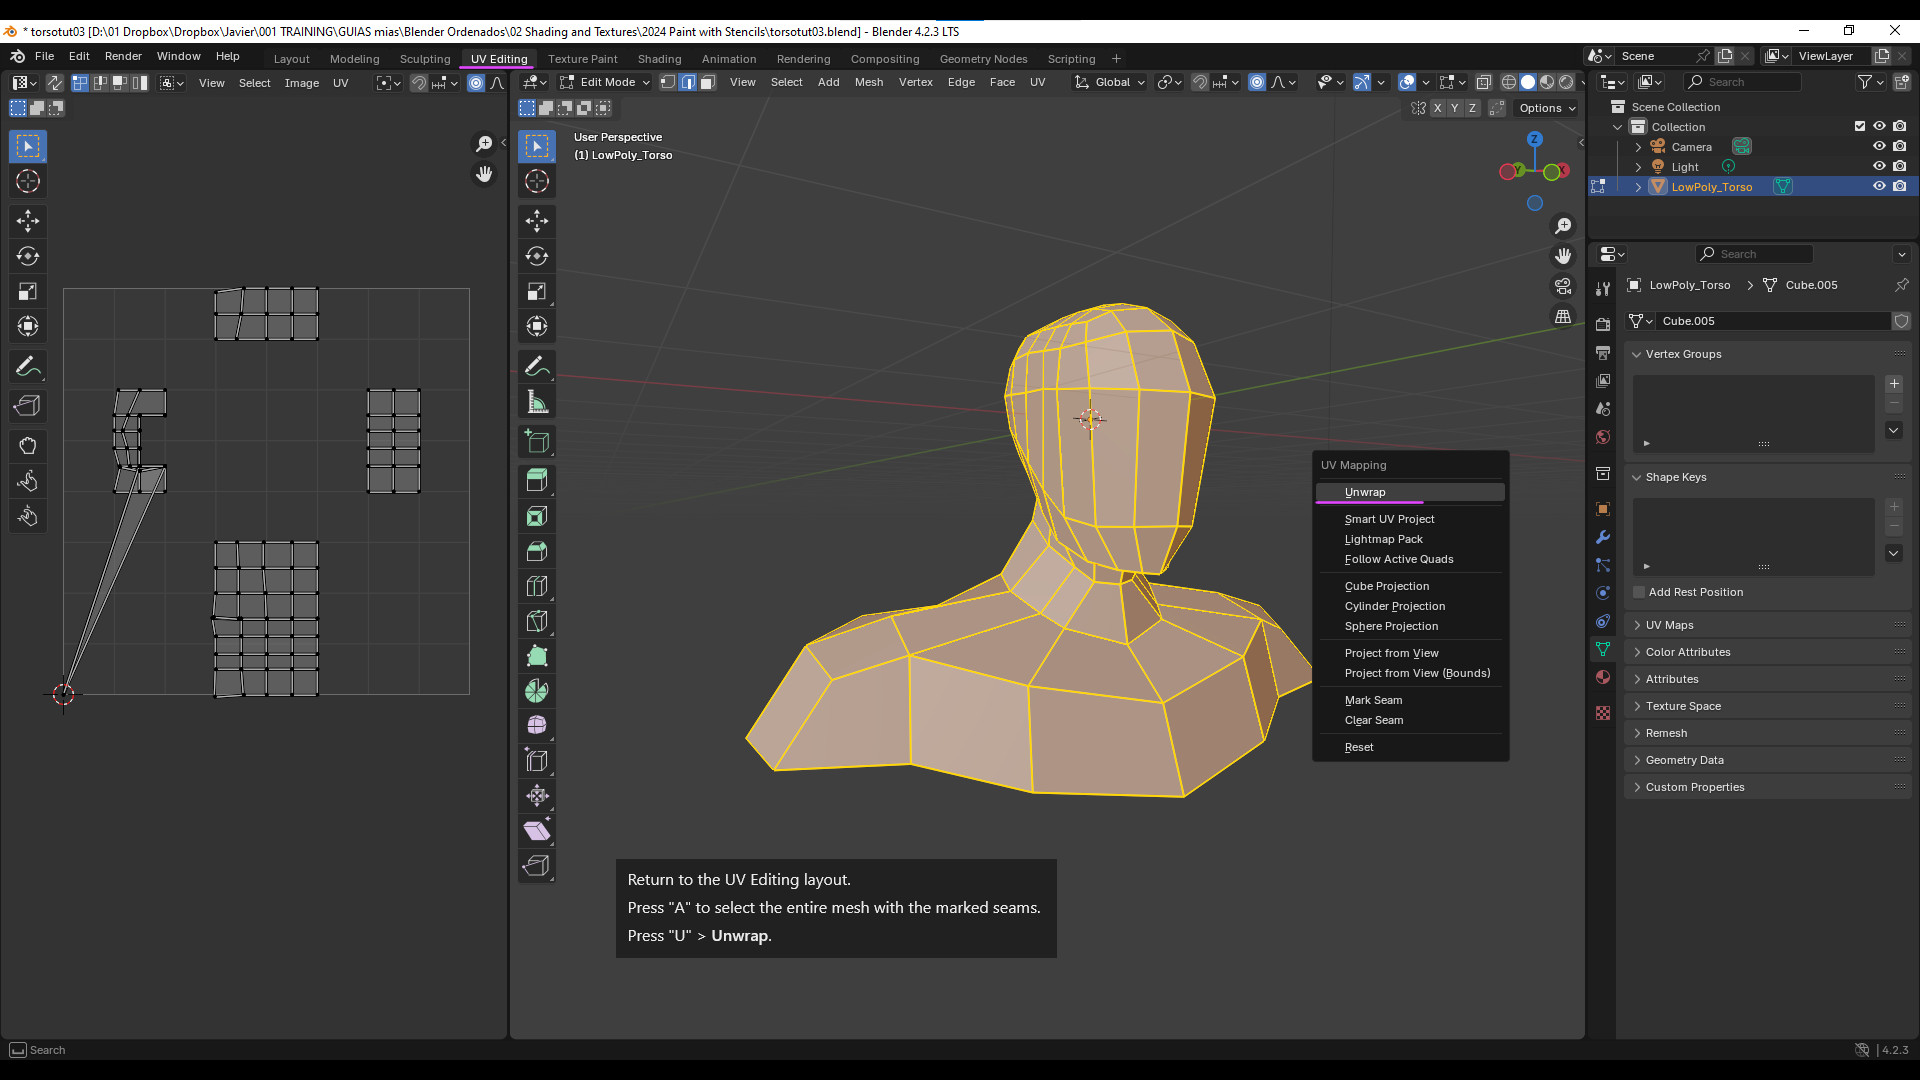Open the viewport Options dropdown
The height and width of the screenshot is (1080, 1920).
[x=1547, y=108]
